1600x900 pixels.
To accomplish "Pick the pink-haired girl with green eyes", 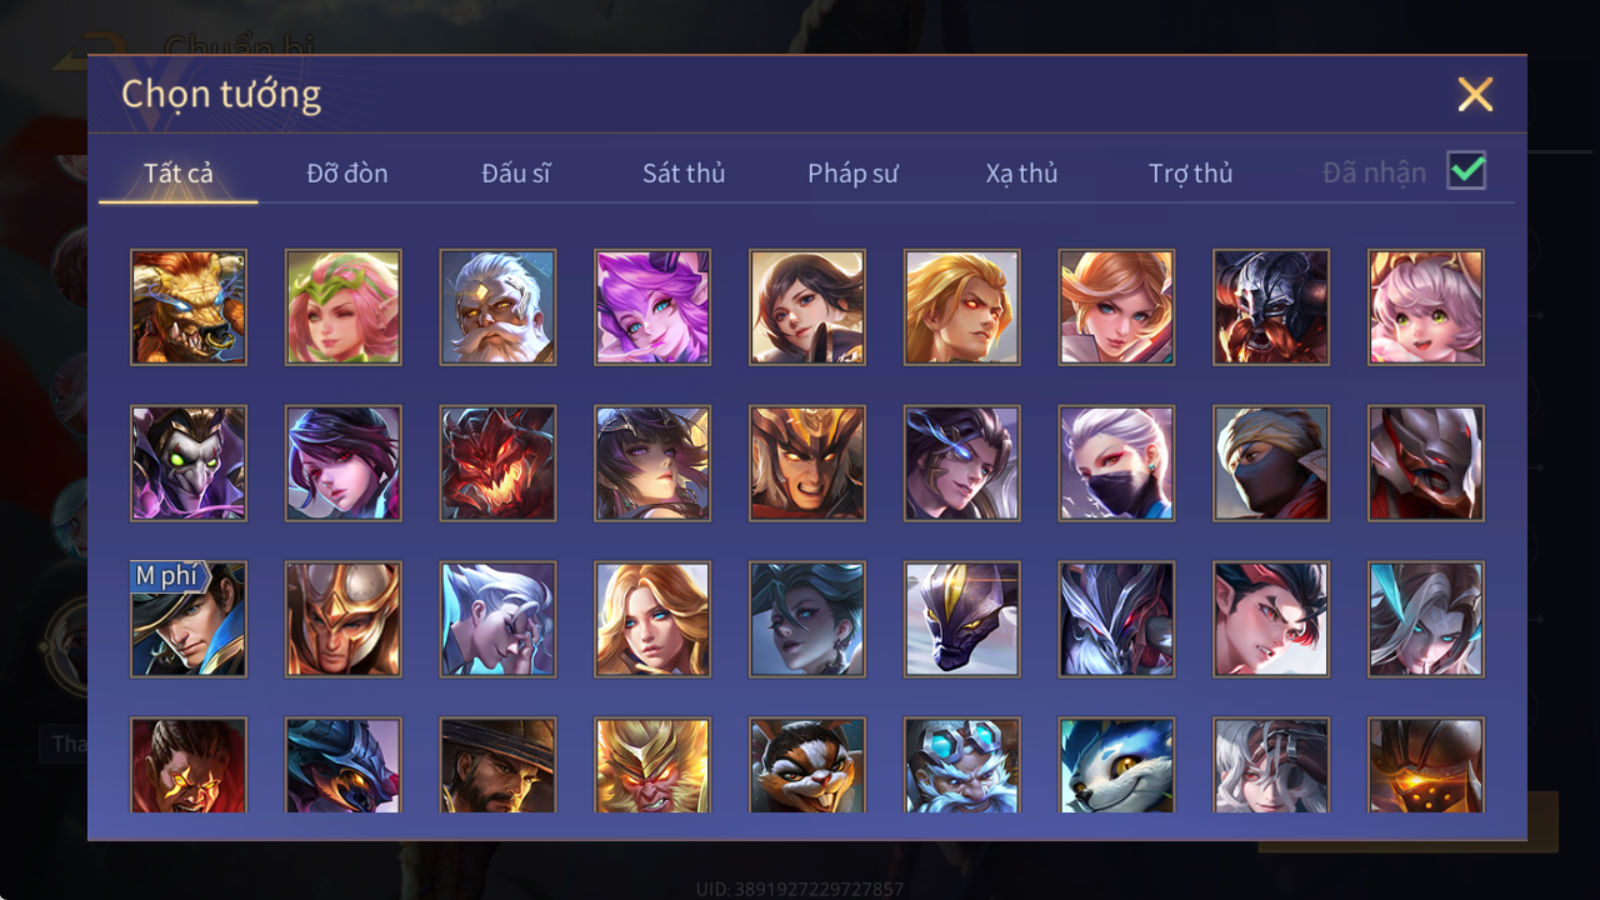I will (1426, 307).
